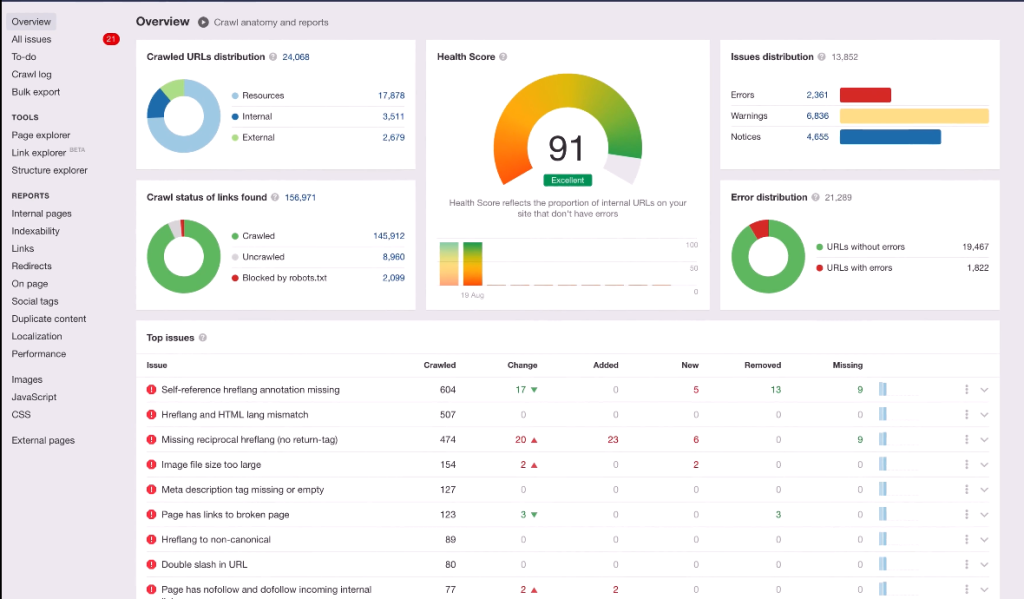Click error icon for Image file size too large
This screenshot has height=599, width=1024.
pyautogui.click(x=152, y=465)
